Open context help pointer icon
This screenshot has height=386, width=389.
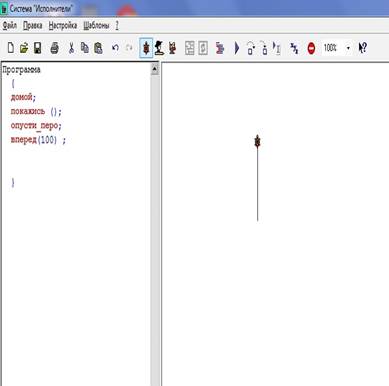pos(362,48)
